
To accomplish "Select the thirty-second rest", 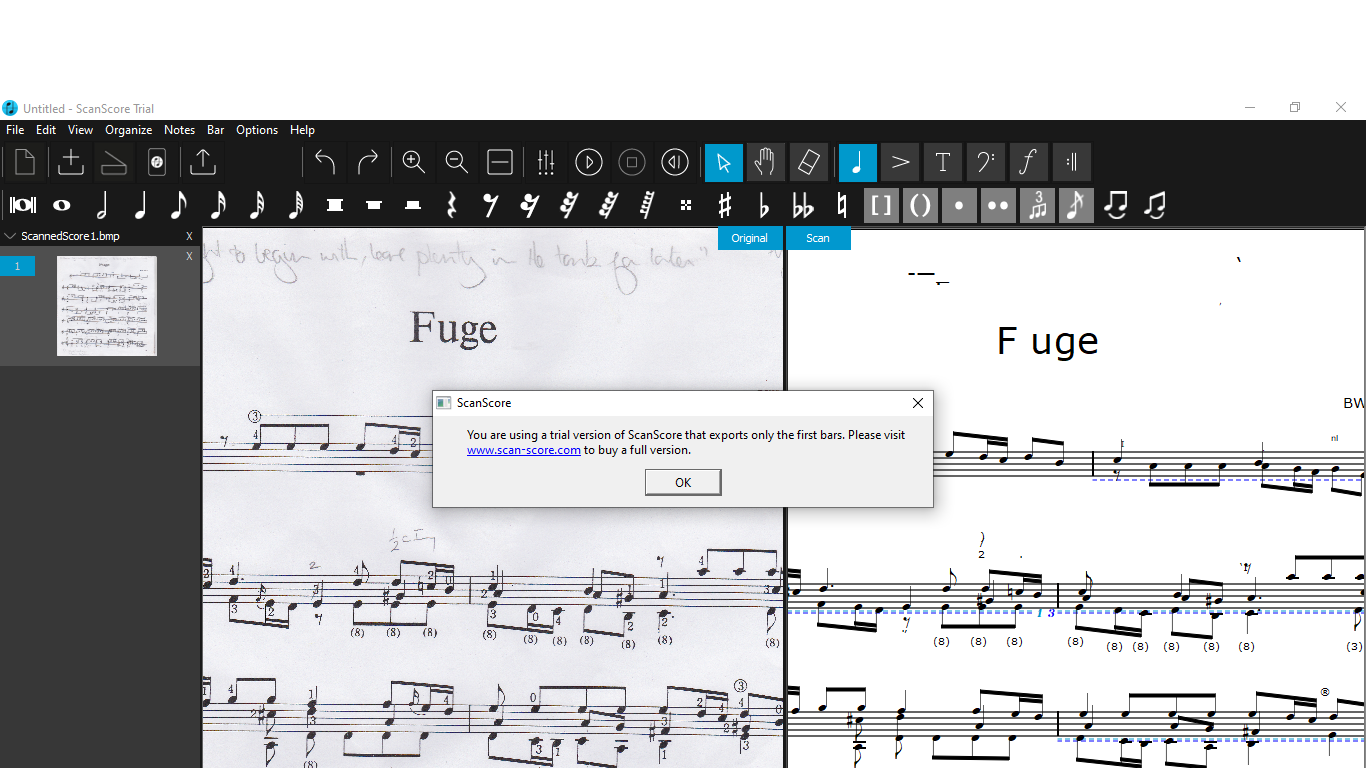I will [x=569, y=205].
